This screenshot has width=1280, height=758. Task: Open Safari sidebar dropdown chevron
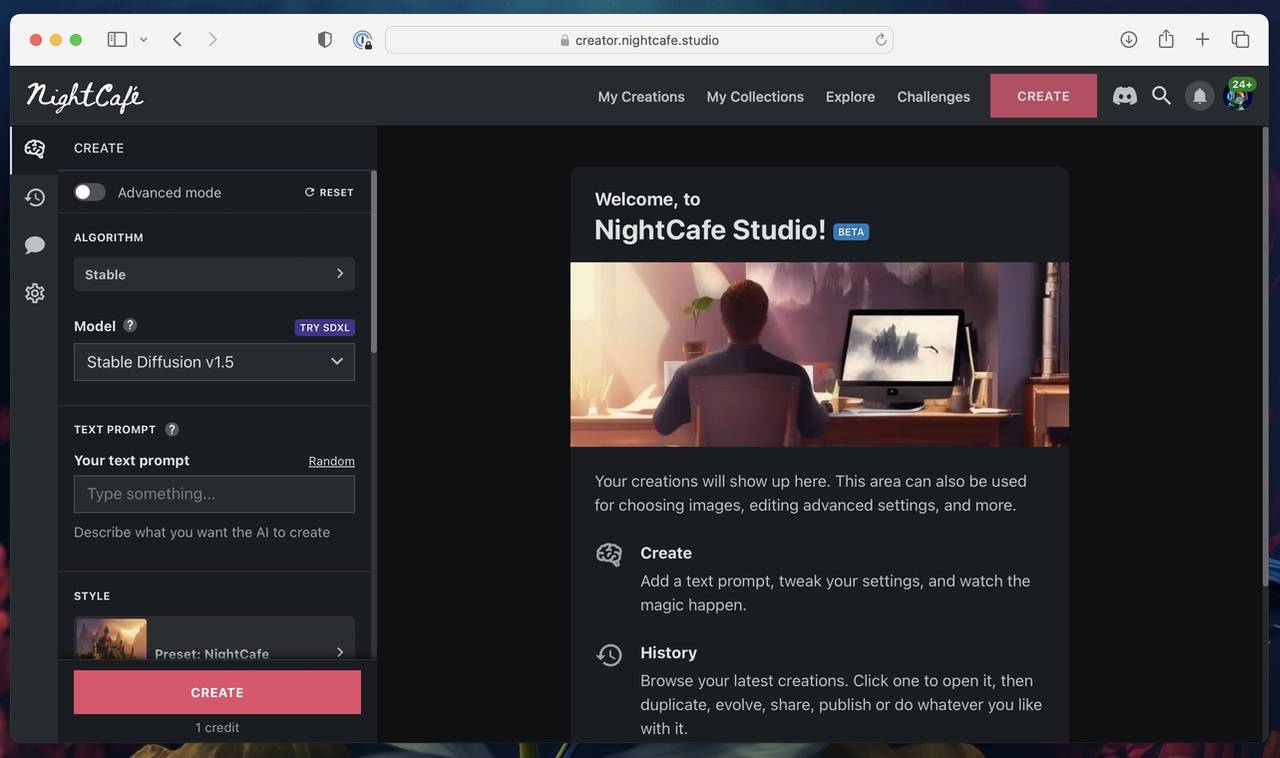tap(143, 39)
